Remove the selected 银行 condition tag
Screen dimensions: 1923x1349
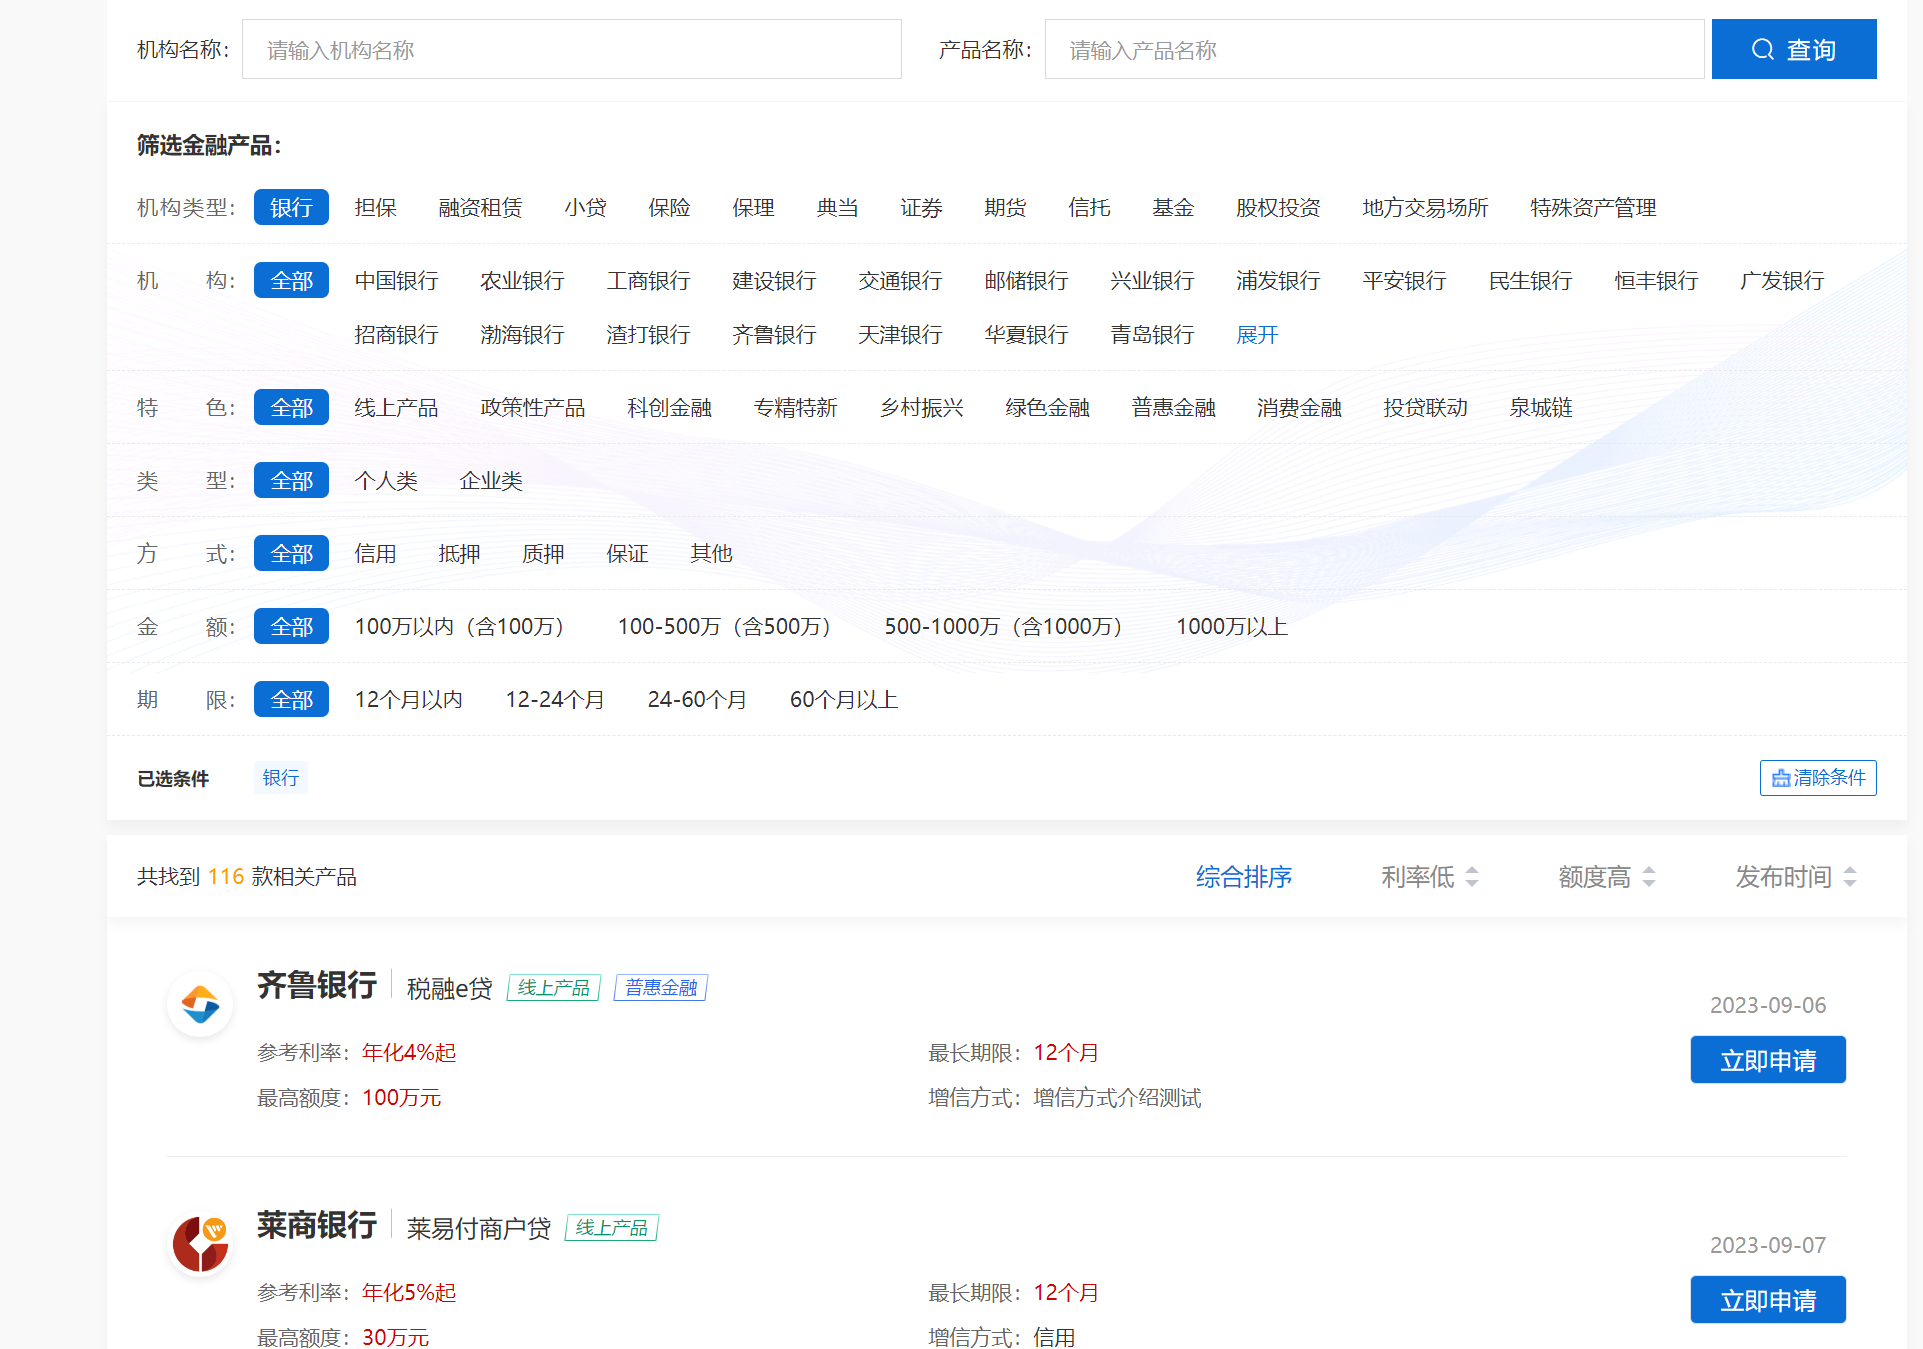[x=281, y=778]
